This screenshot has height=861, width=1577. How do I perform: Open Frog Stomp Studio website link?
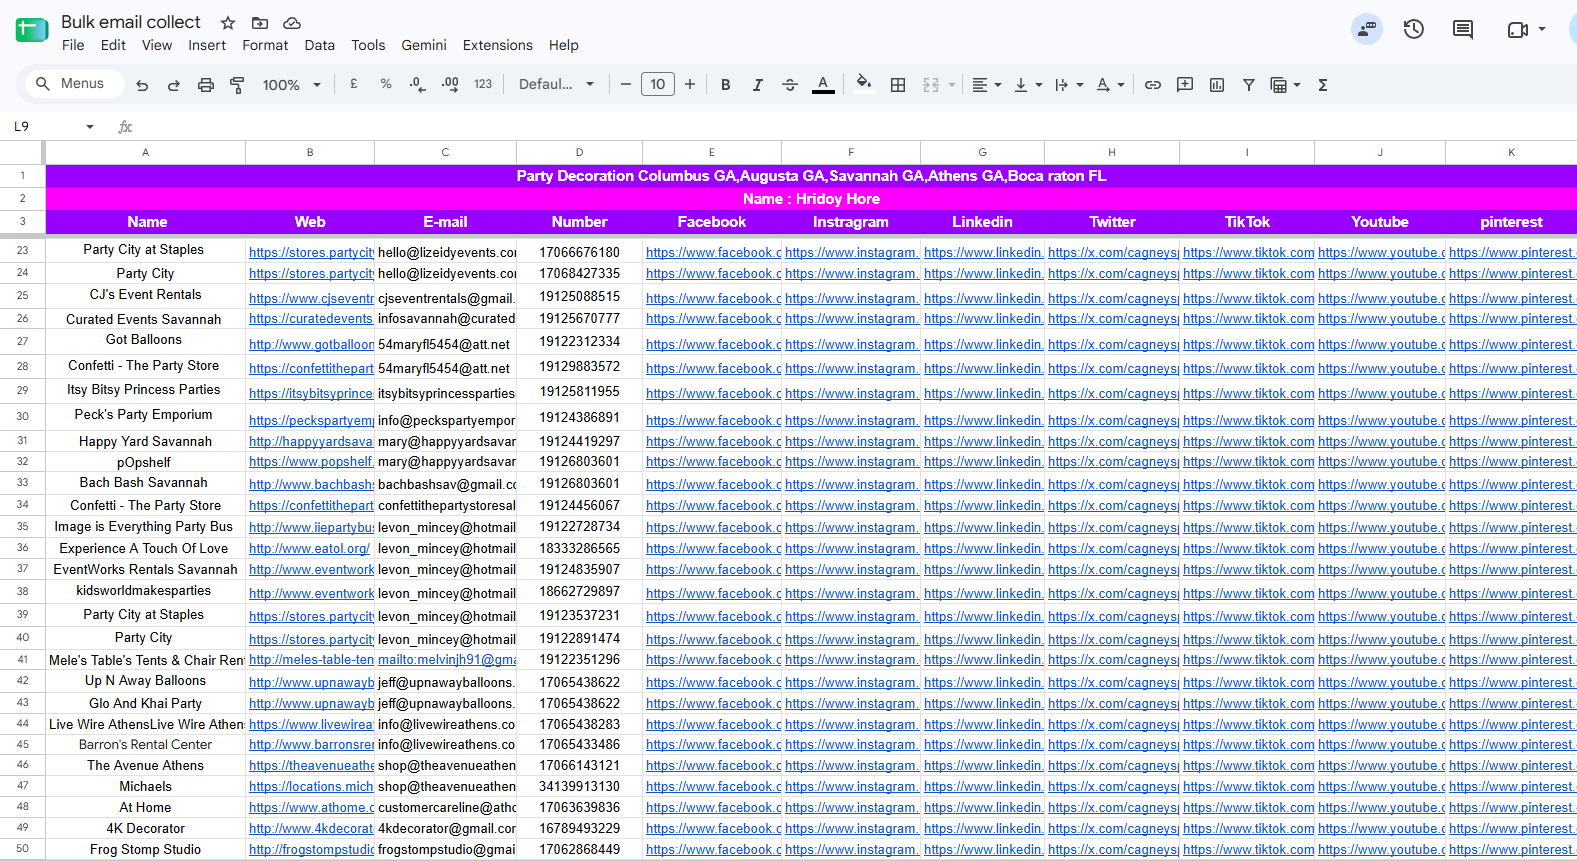click(x=311, y=850)
